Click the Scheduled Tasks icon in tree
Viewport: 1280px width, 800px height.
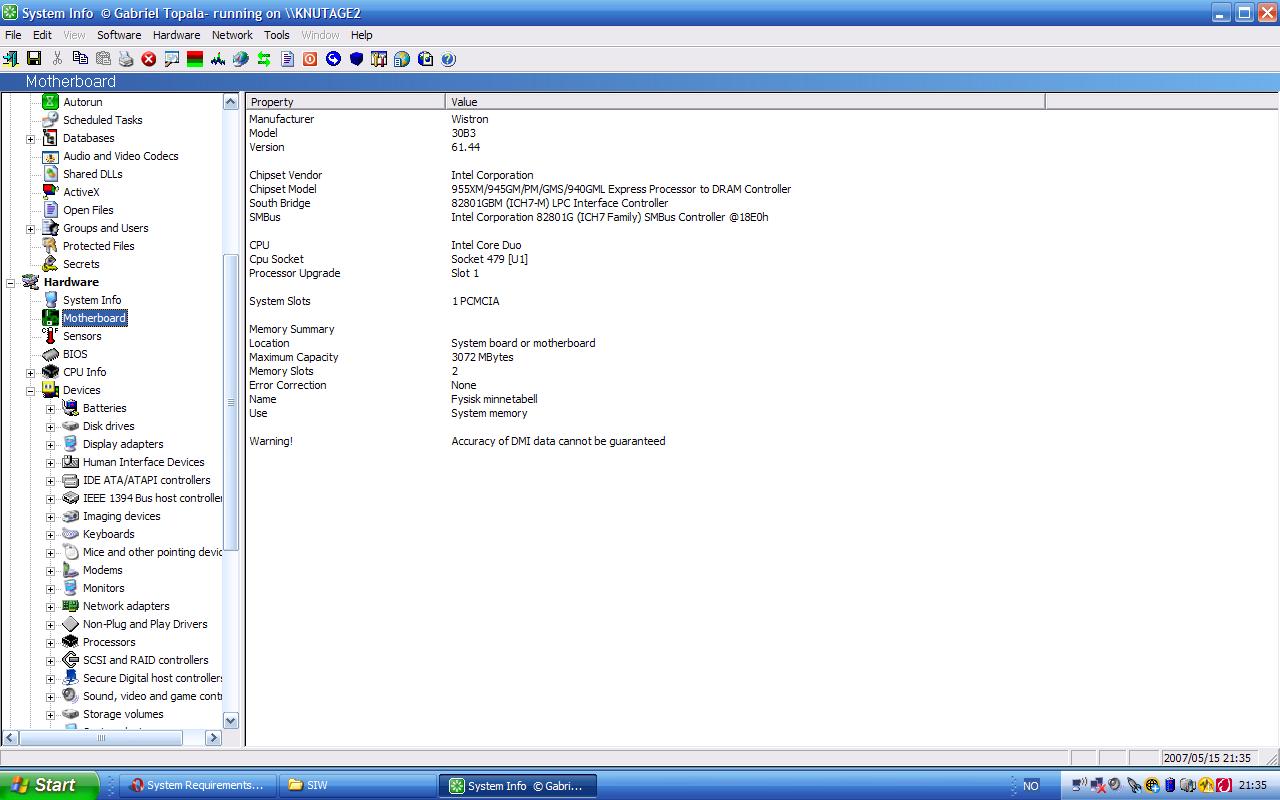click(x=50, y=120)
